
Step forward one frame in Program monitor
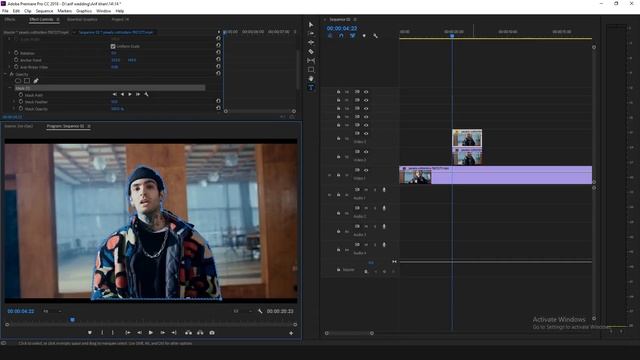162,333
